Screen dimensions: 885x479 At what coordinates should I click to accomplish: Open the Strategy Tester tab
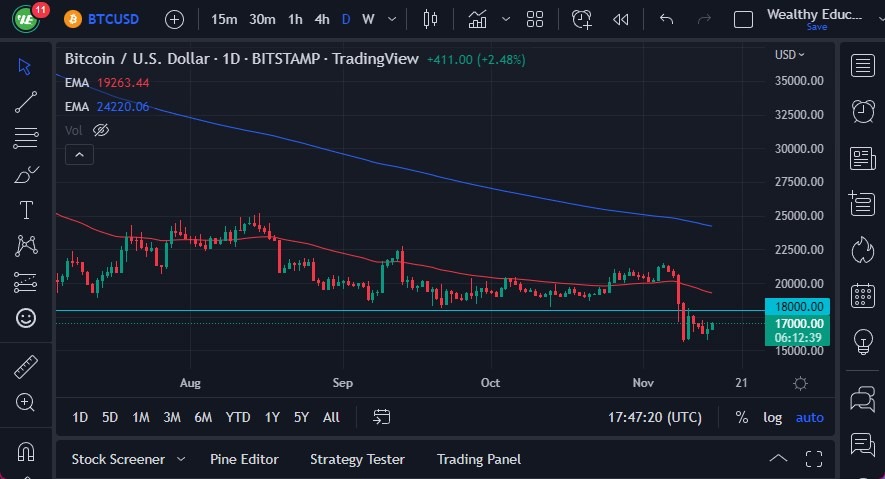pyautogui.click(x=357, y=459)
